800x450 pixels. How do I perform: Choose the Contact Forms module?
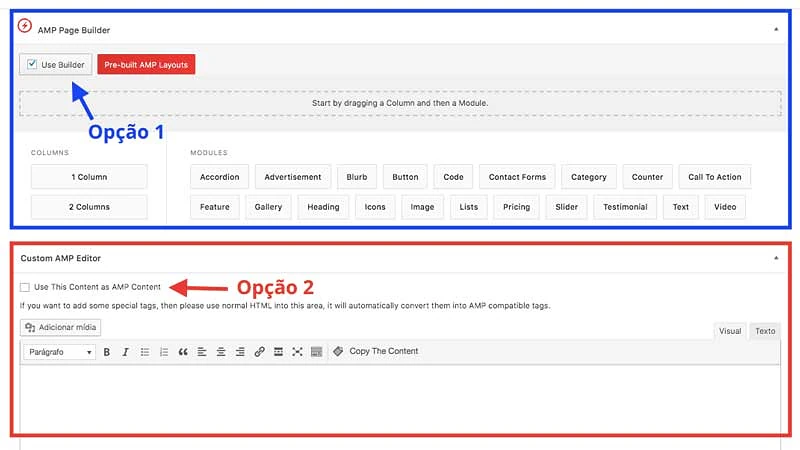[x=517, y=177]
